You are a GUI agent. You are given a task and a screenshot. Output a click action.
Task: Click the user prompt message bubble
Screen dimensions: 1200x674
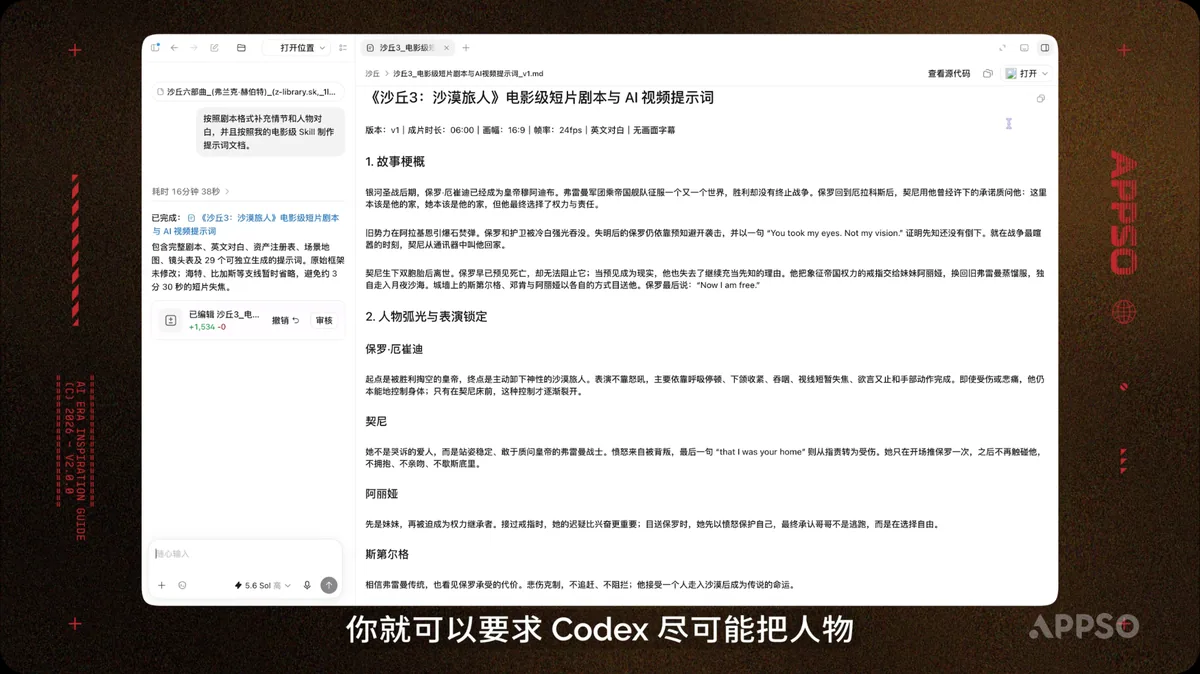[x=269, y=131]
